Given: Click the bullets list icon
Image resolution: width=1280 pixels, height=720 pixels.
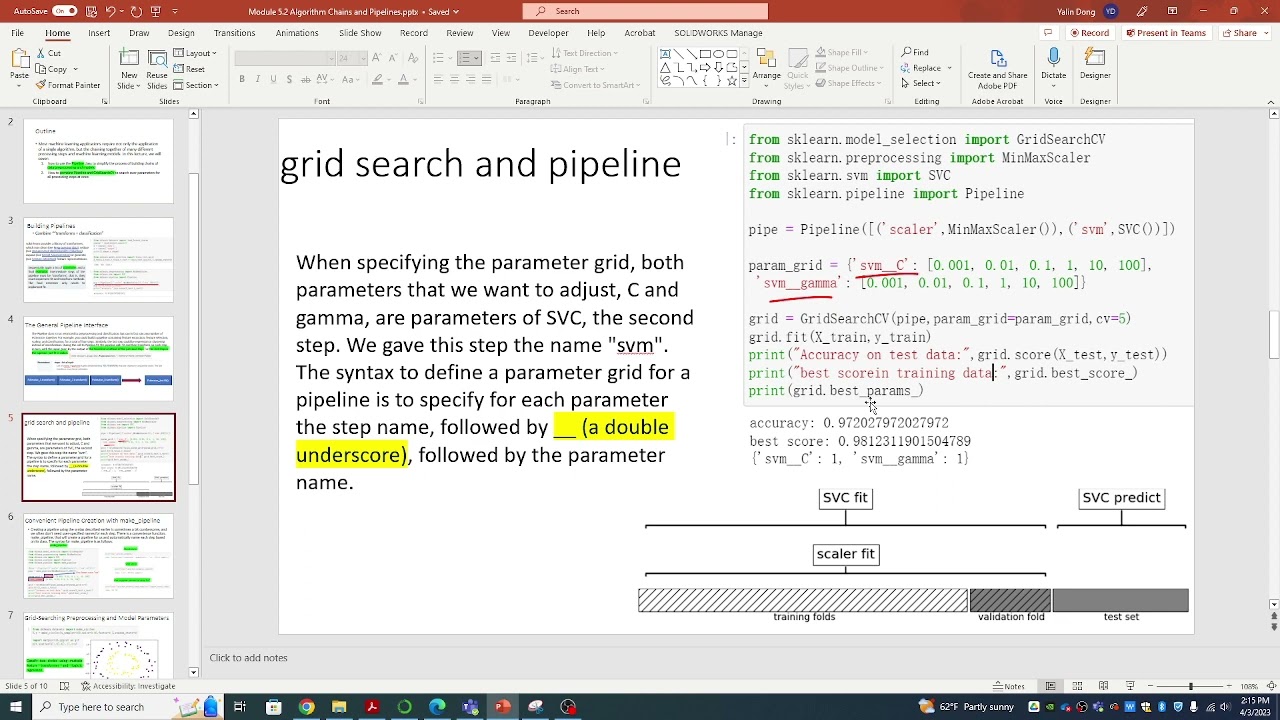Looking at the screenshot, I should click(439, 58).
